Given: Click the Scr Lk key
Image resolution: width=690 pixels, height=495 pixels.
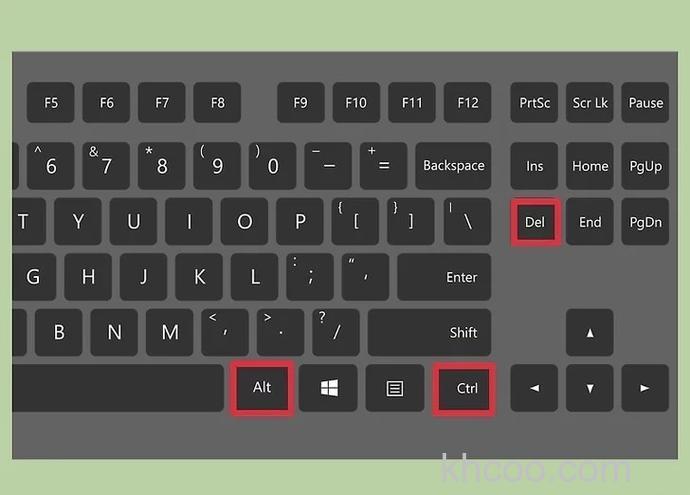Looking at the screenshot, I should 590,103.
